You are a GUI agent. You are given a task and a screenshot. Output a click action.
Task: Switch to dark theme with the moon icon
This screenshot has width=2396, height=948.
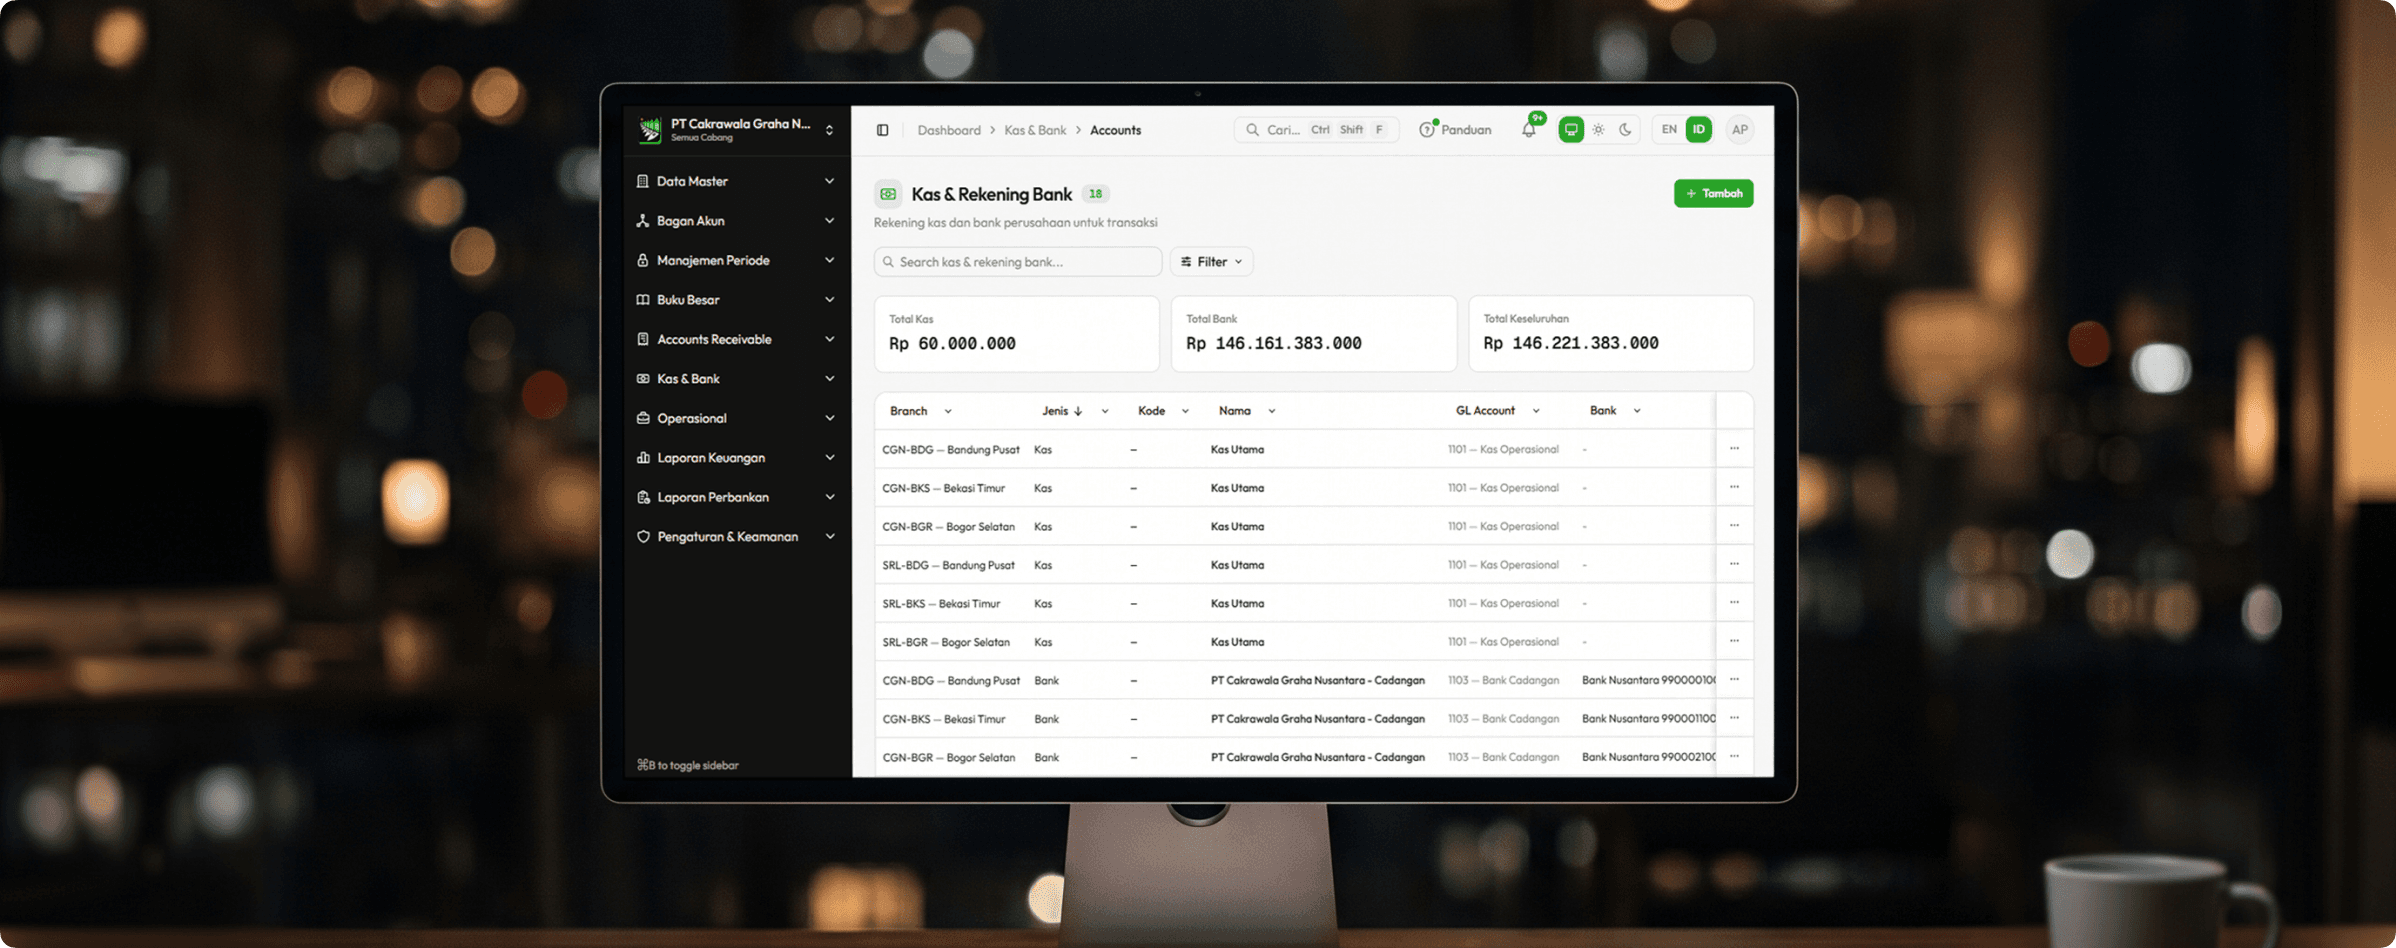tap(1625, 130)
